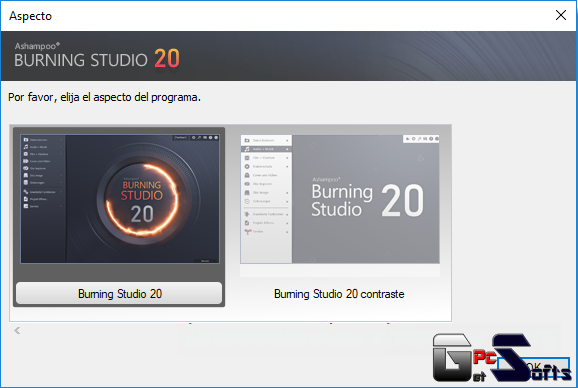Click the GetPCSofts watermark logo
578x388 pixels.
pos(501,357)
